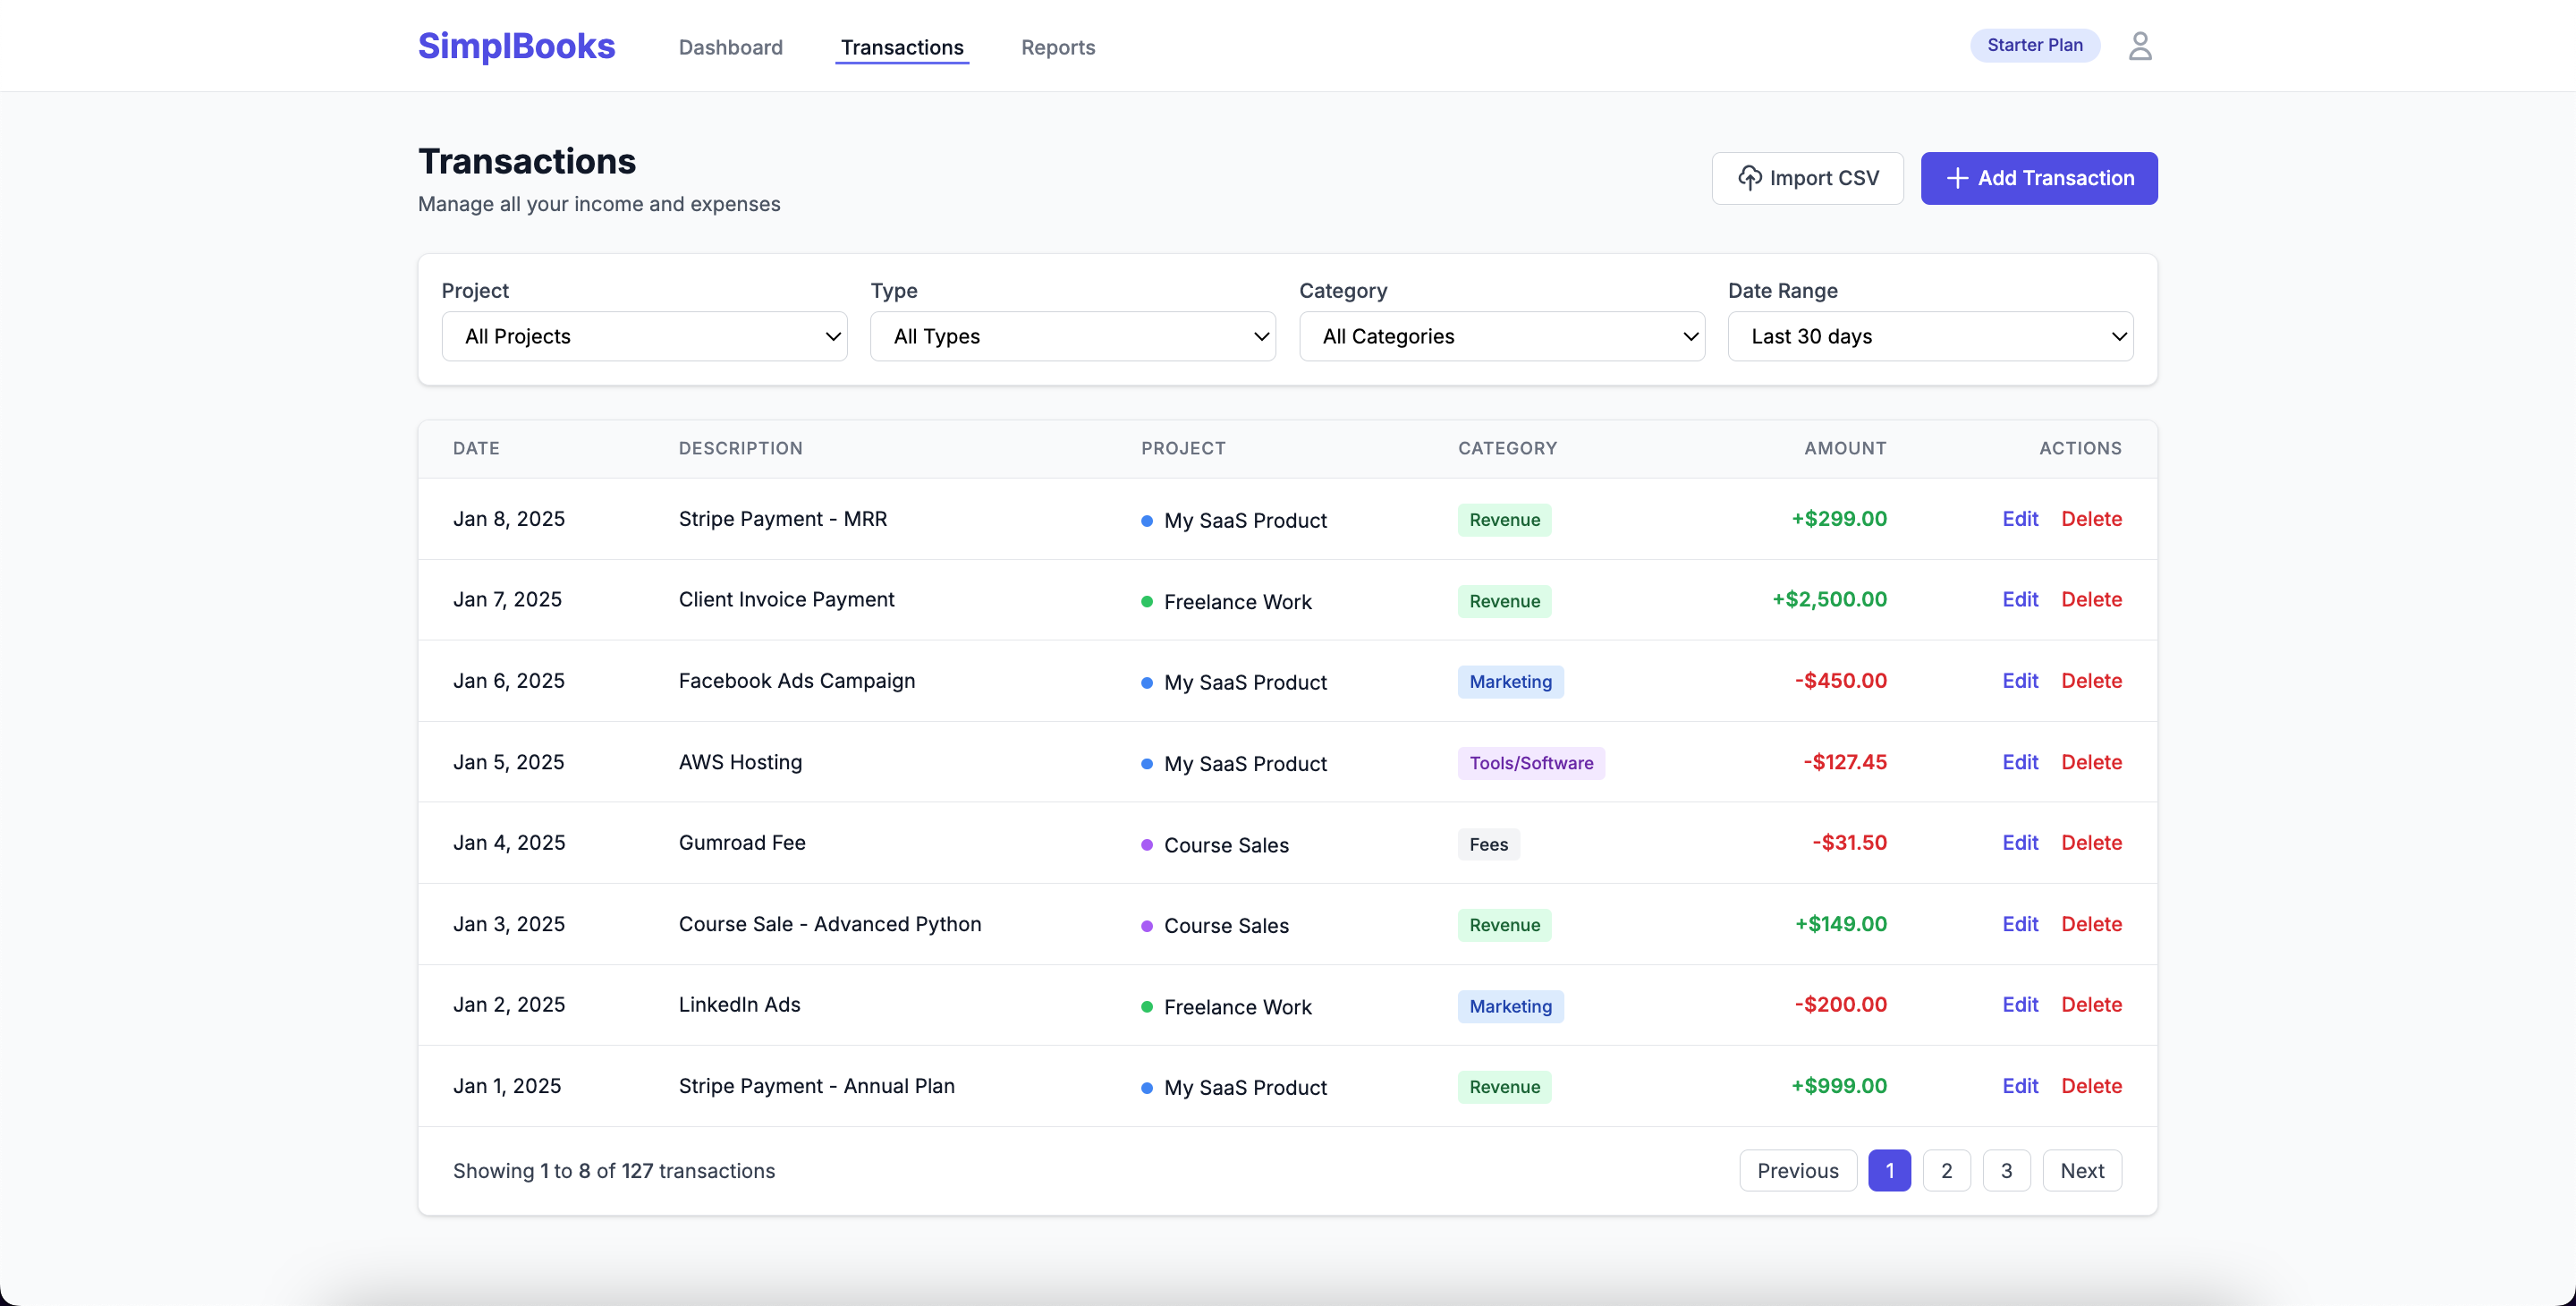Click the SimplBooks logo
This screenshot has width=2576, height=1306.
[516, 46]
